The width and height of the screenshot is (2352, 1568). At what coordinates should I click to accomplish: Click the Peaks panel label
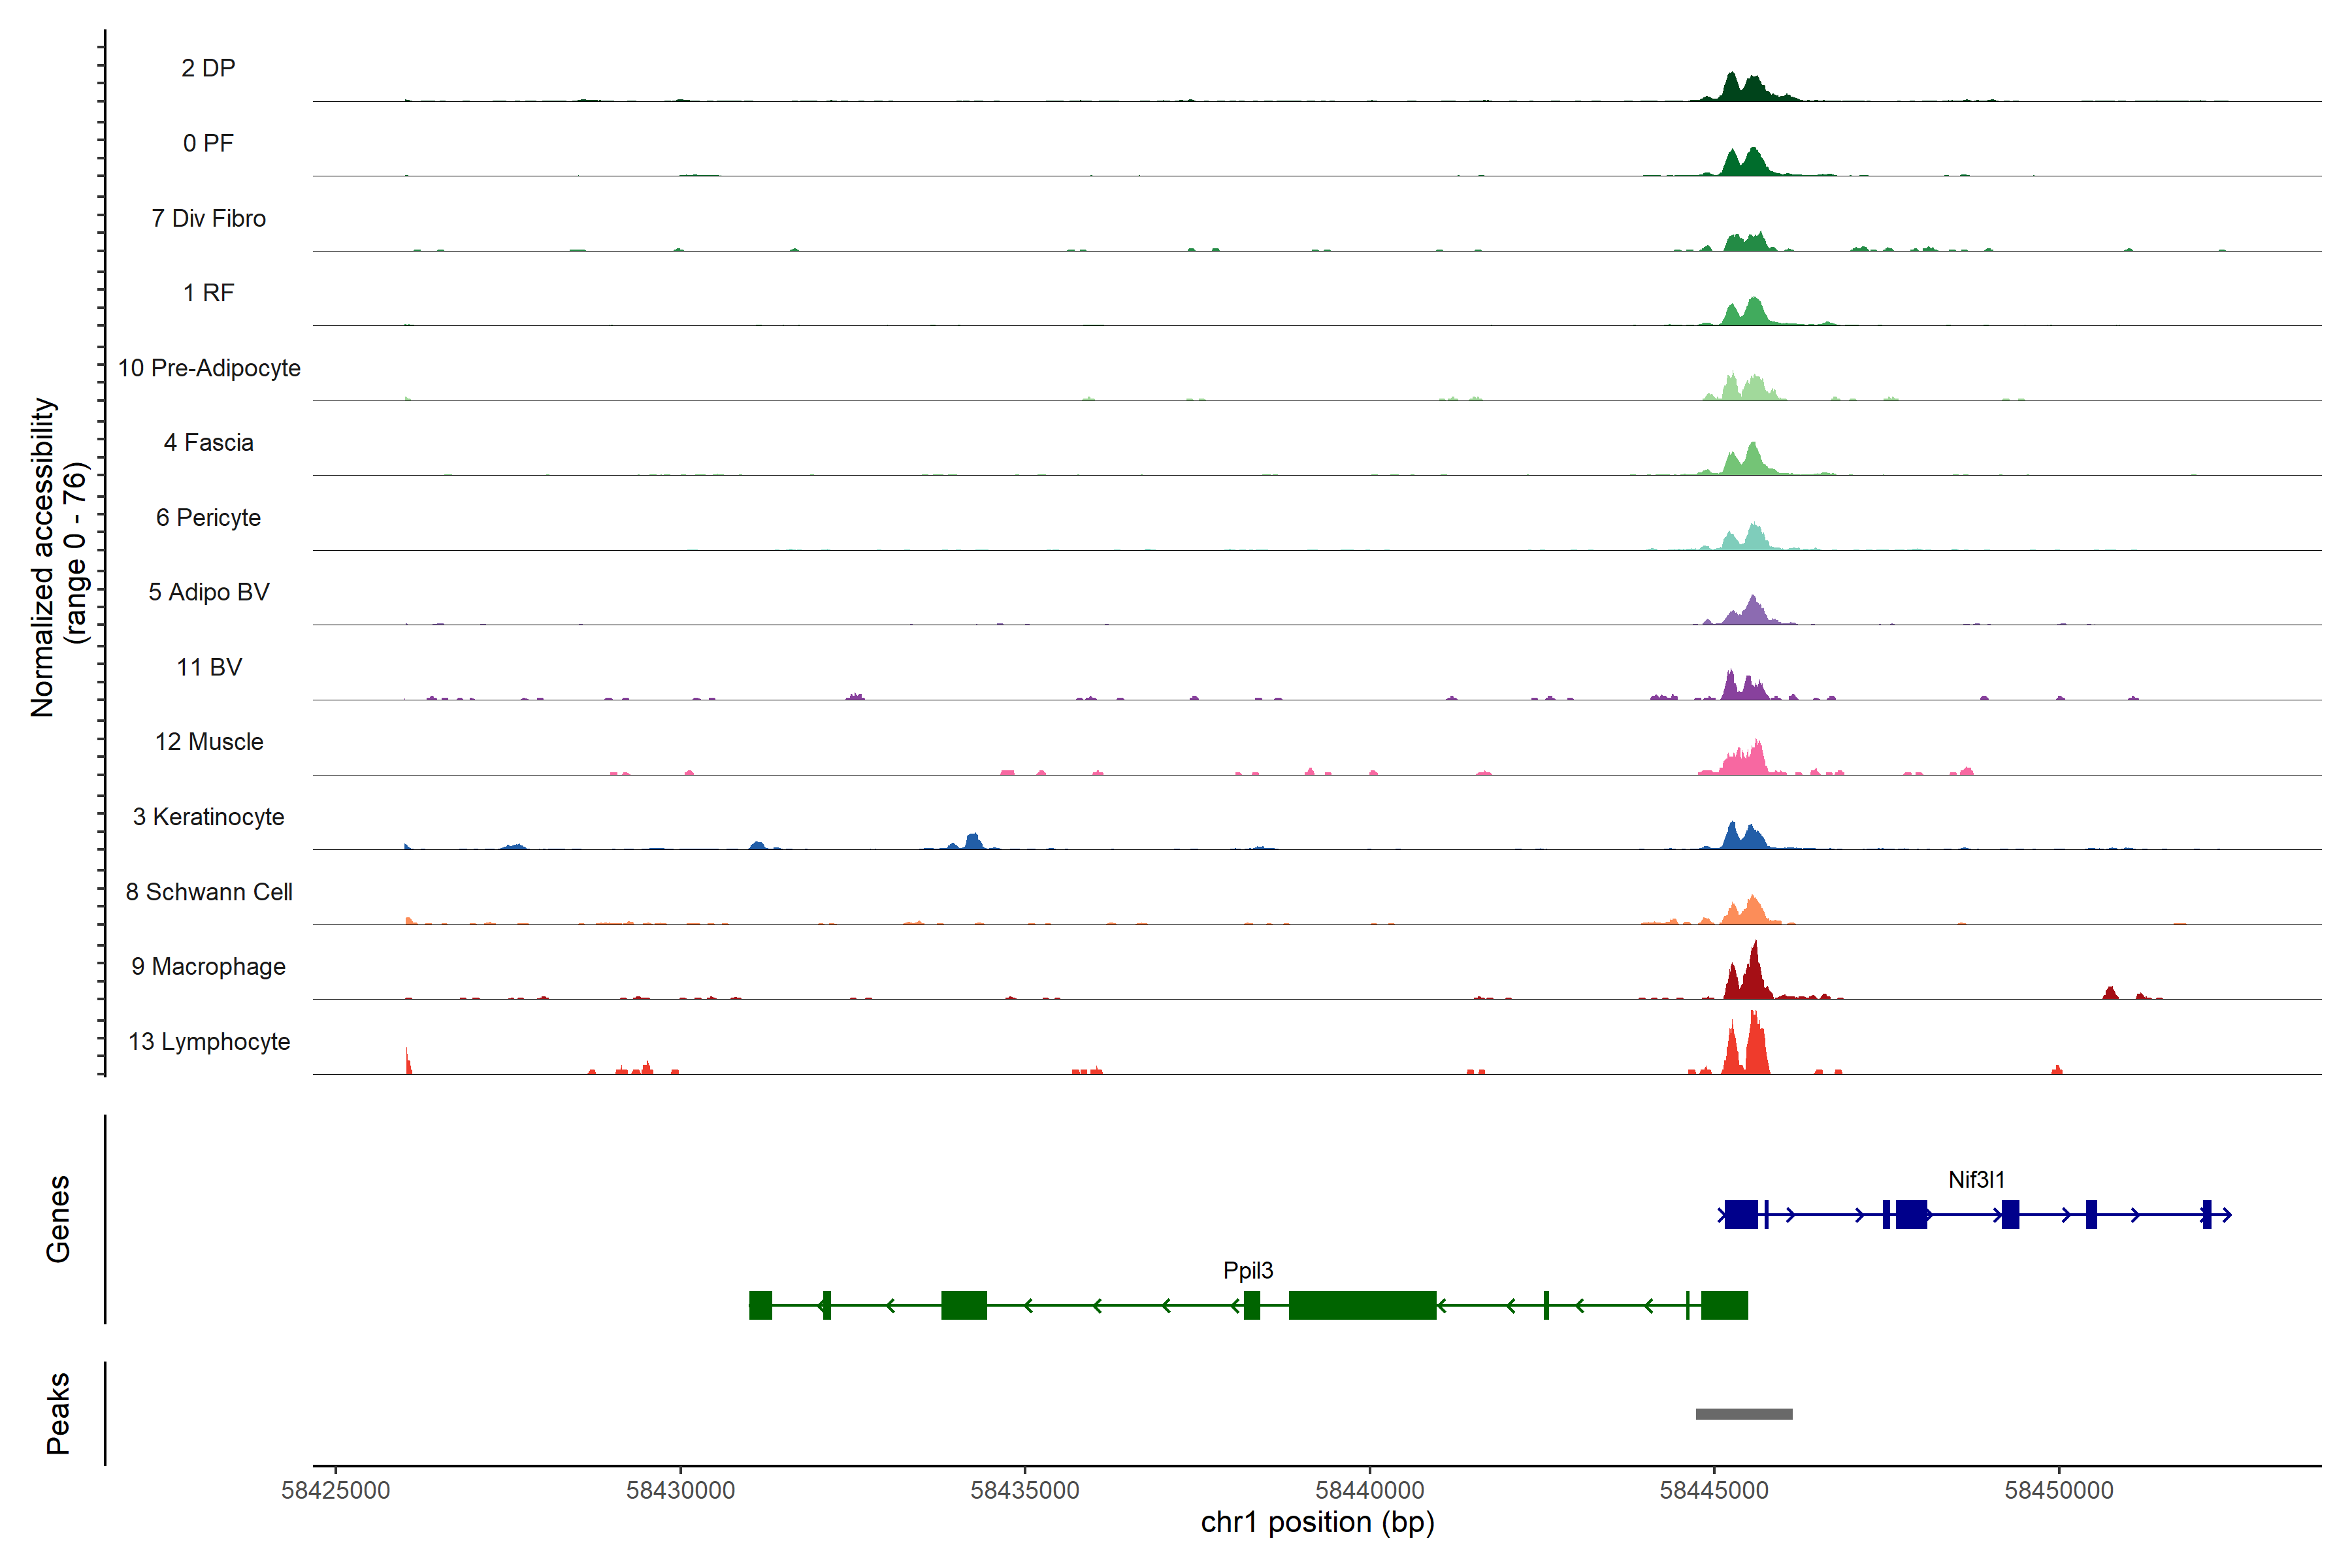pyautogui.click(x=58, y=1413)
